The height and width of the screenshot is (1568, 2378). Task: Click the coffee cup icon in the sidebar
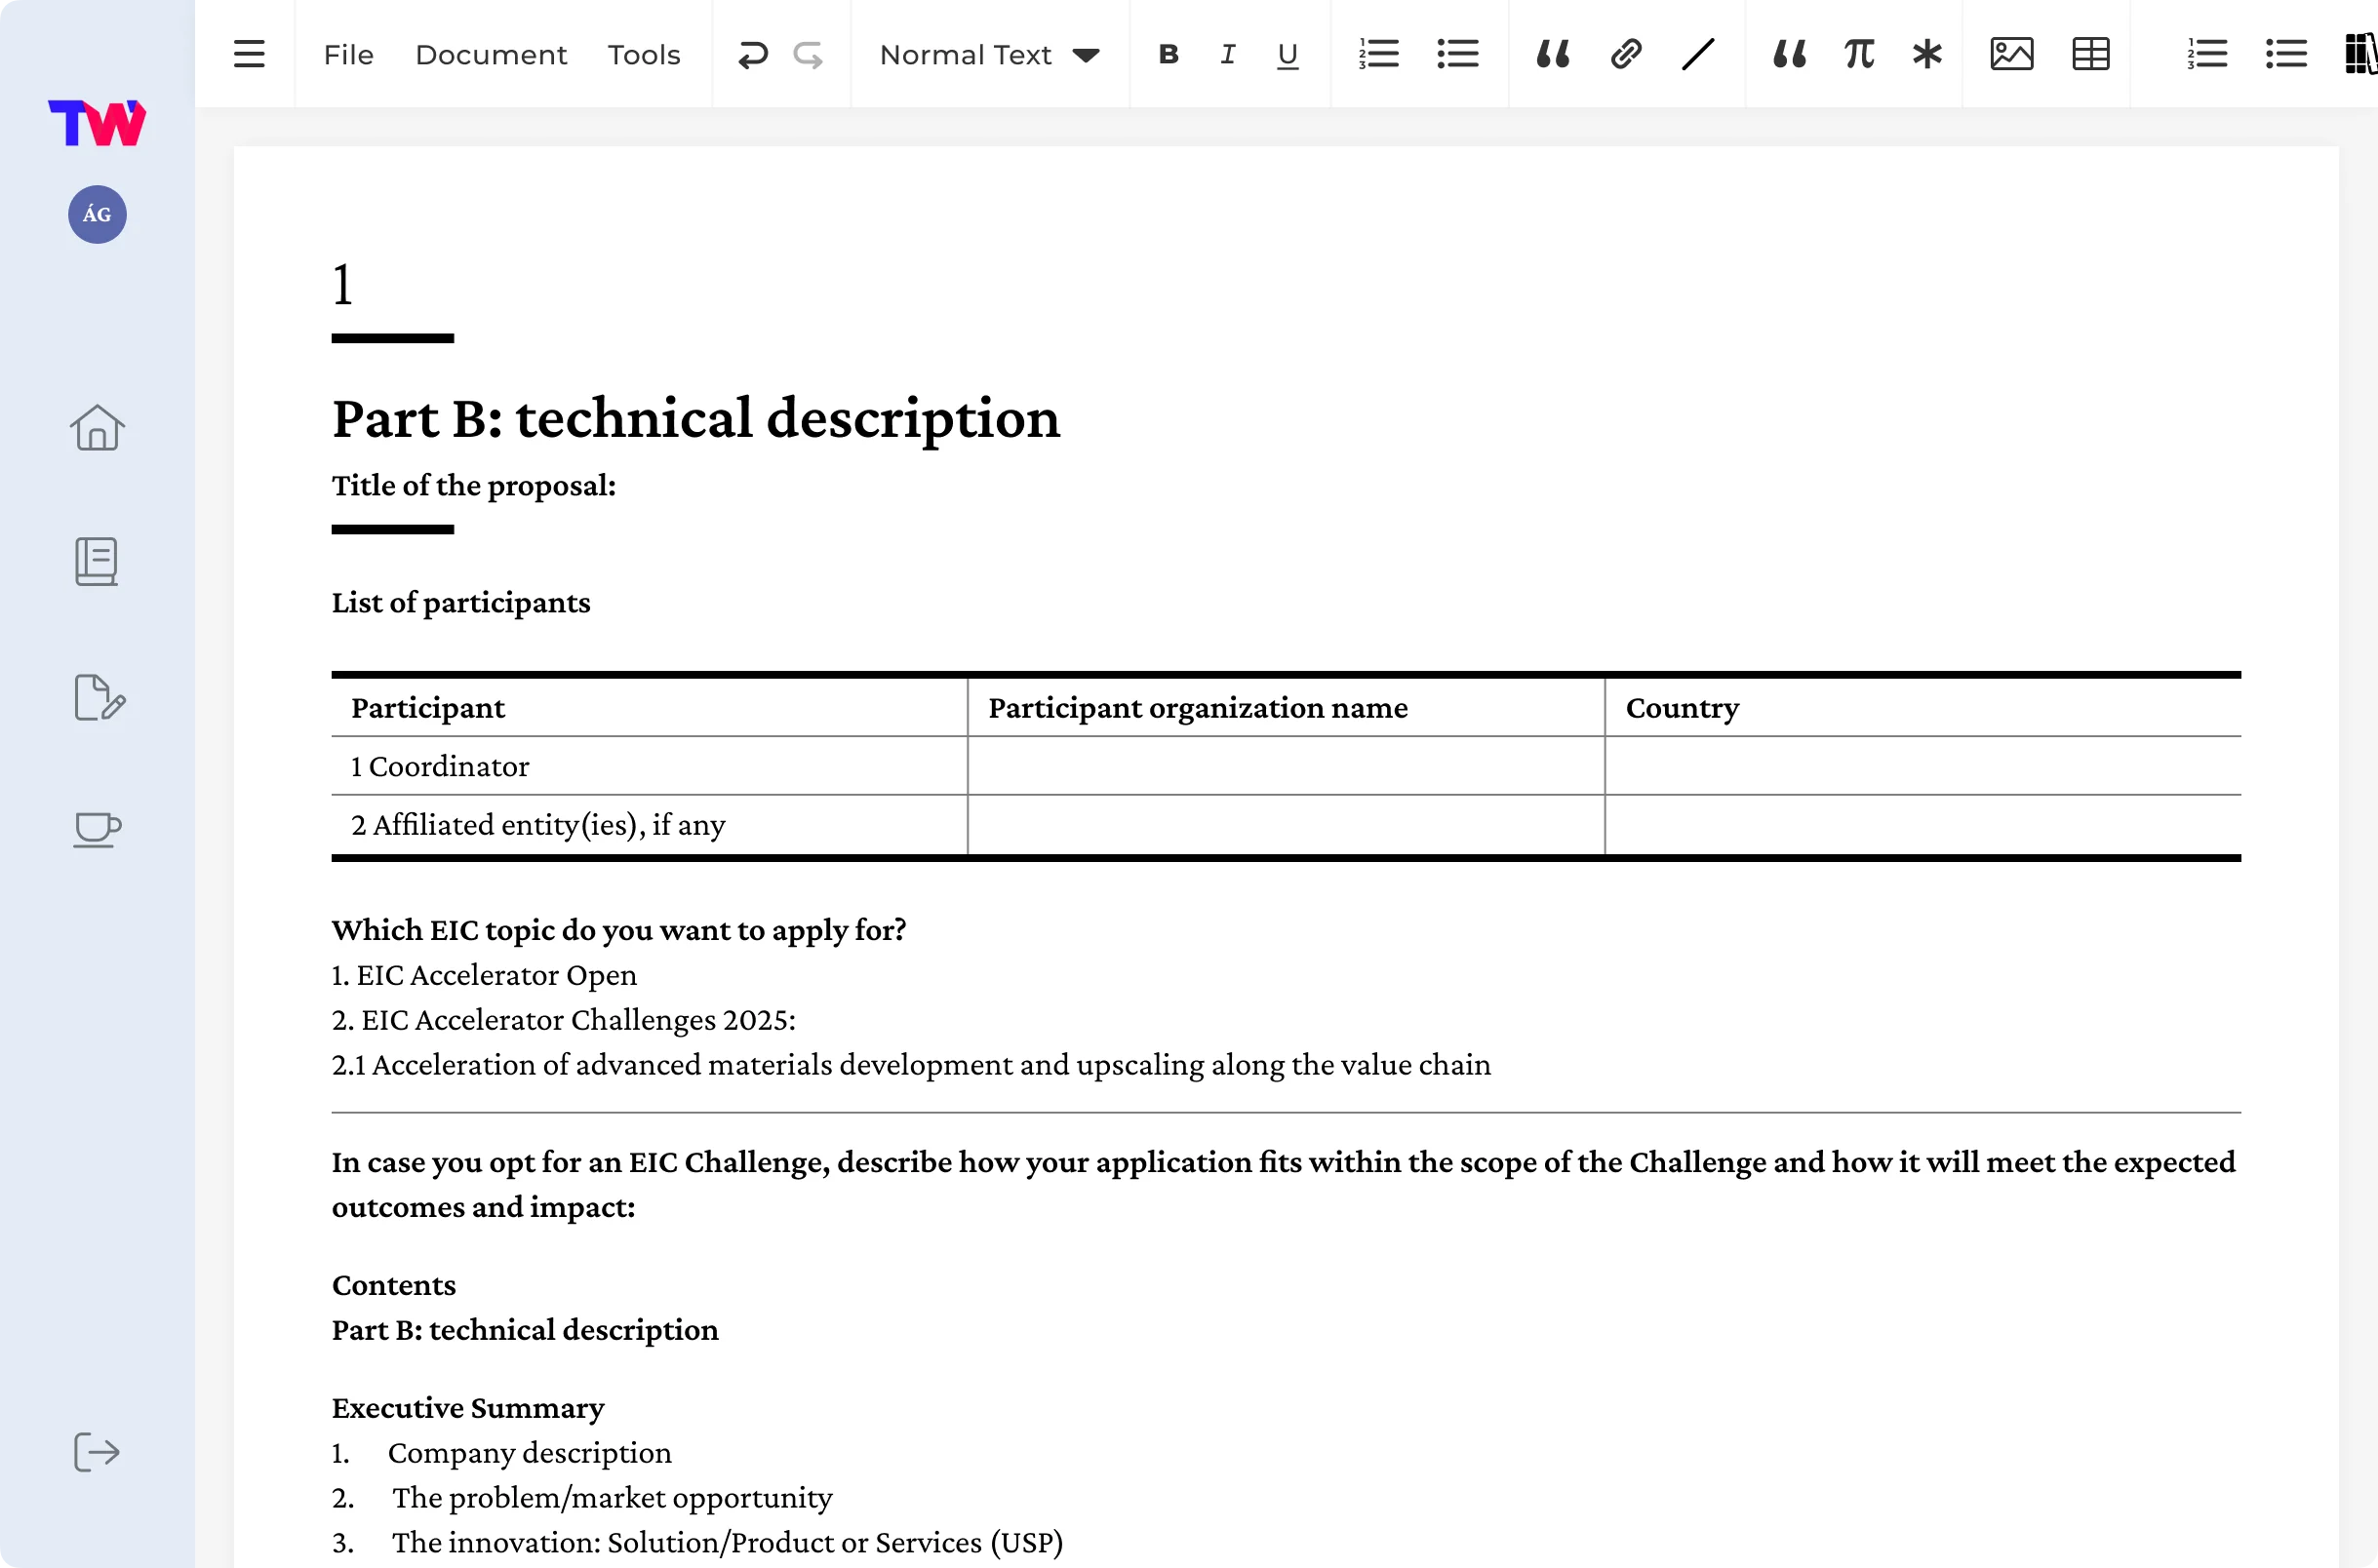[x=97, y=829]
